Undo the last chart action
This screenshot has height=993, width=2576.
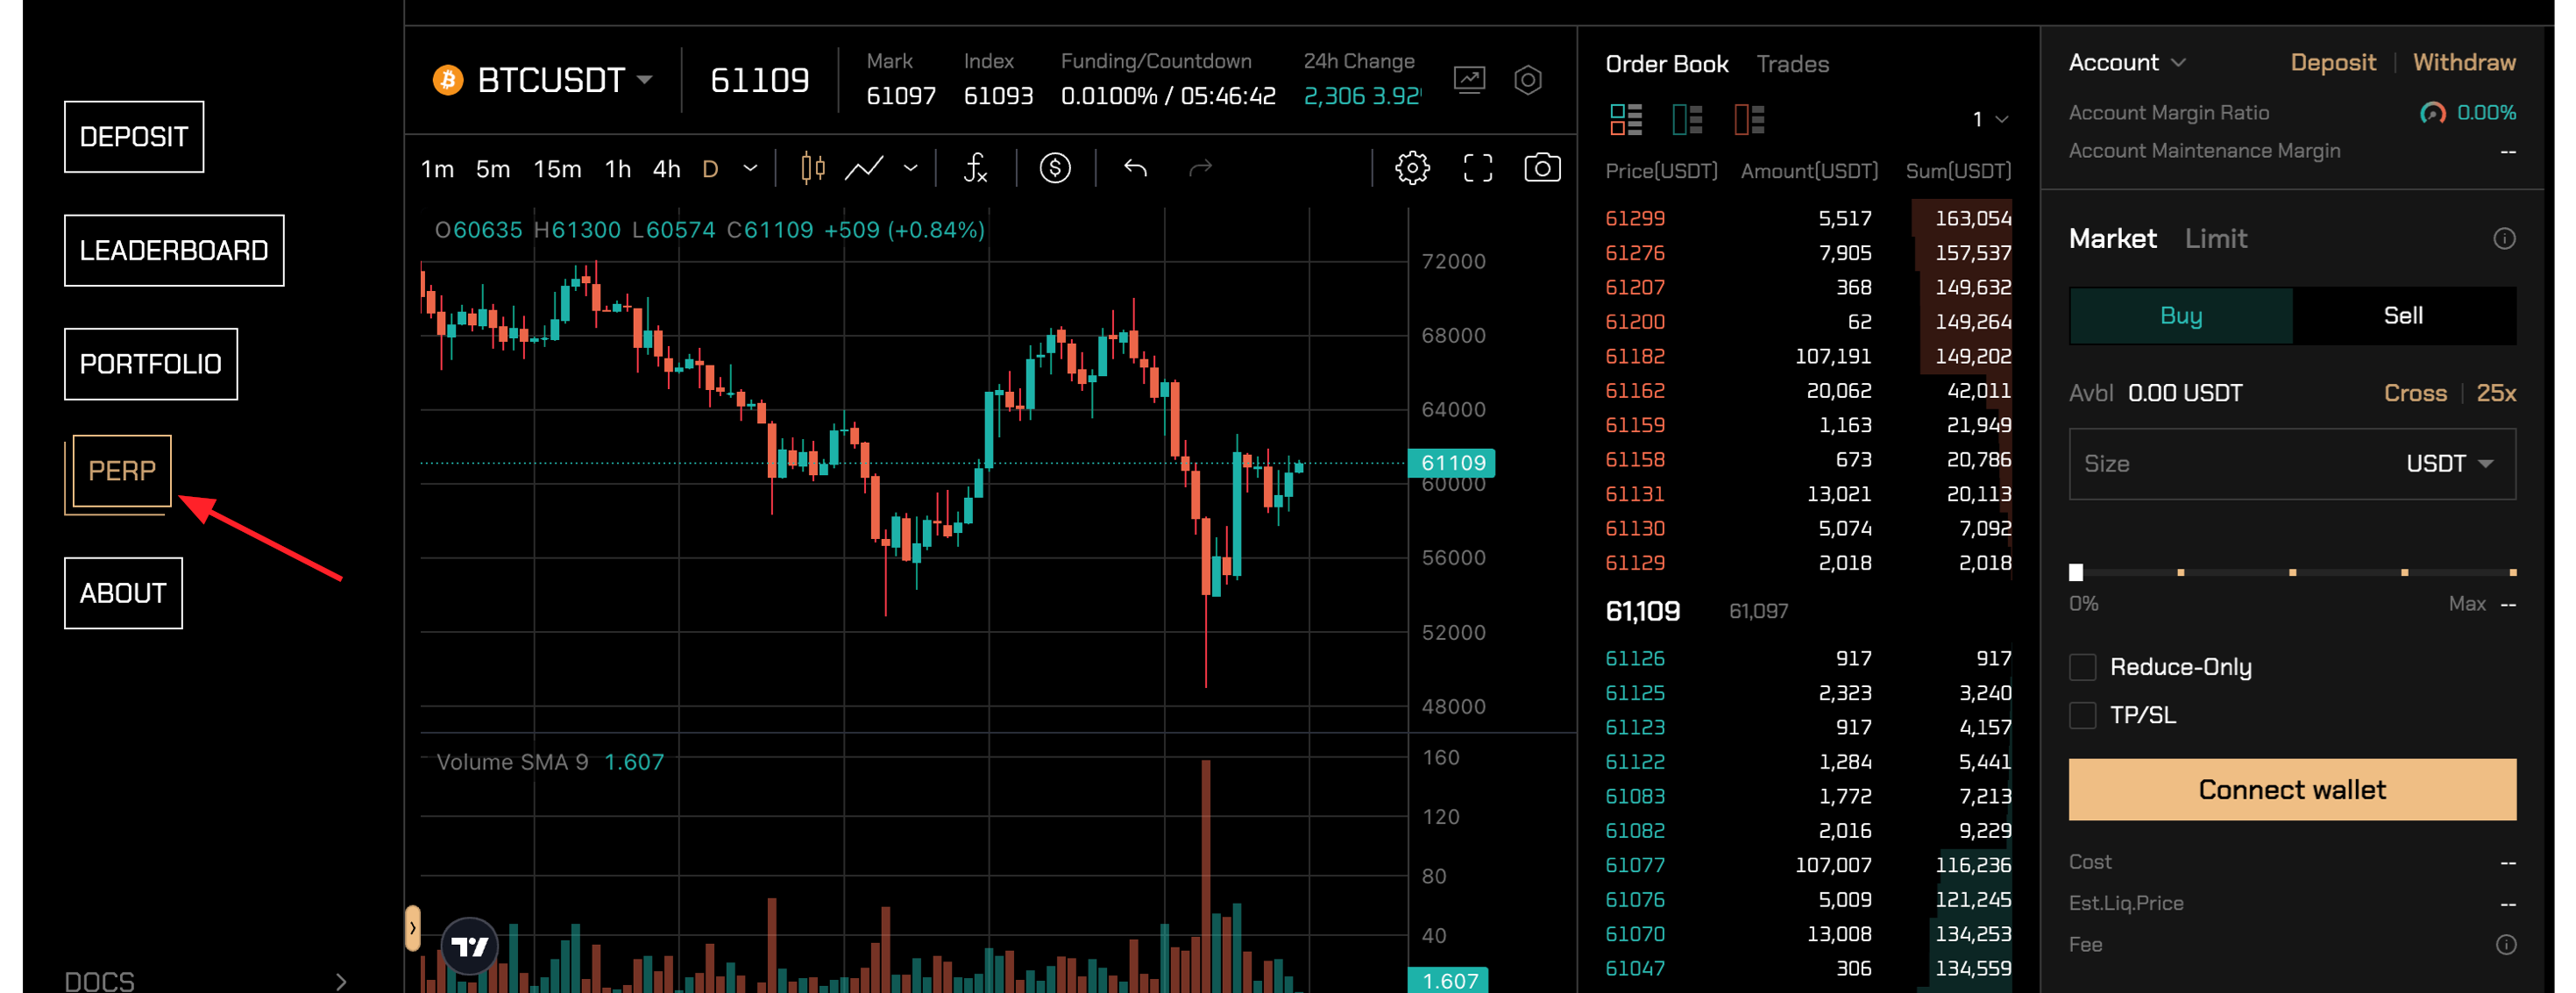point(1135,168)
